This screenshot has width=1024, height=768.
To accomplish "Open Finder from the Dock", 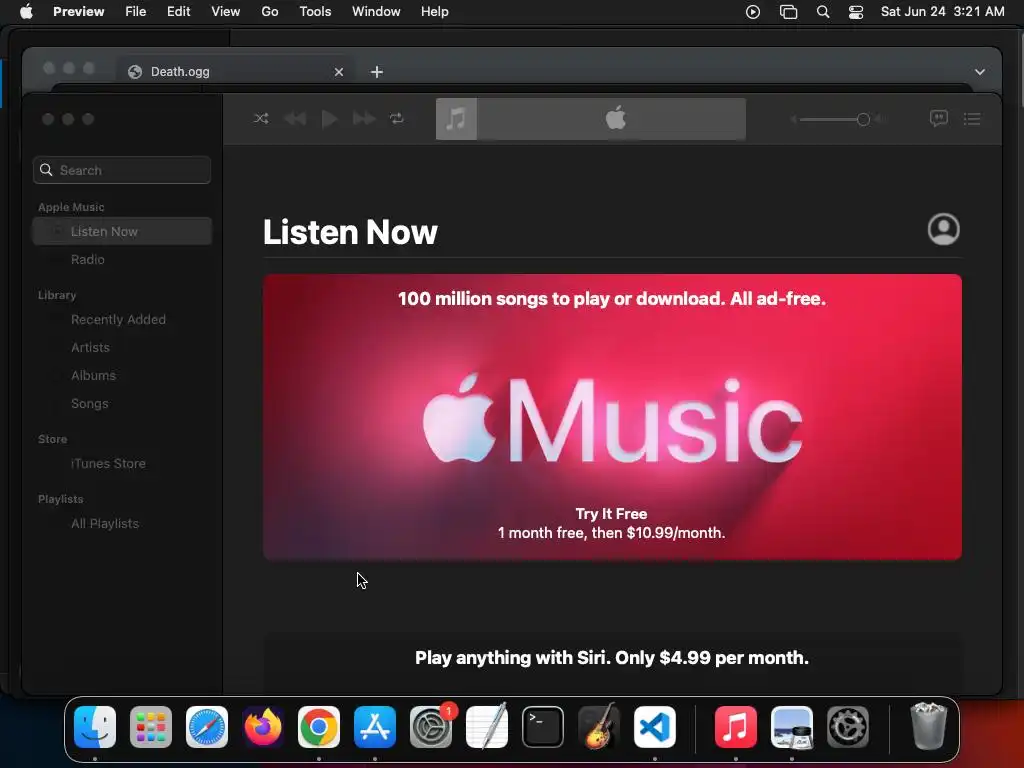I will coord(95,727).
